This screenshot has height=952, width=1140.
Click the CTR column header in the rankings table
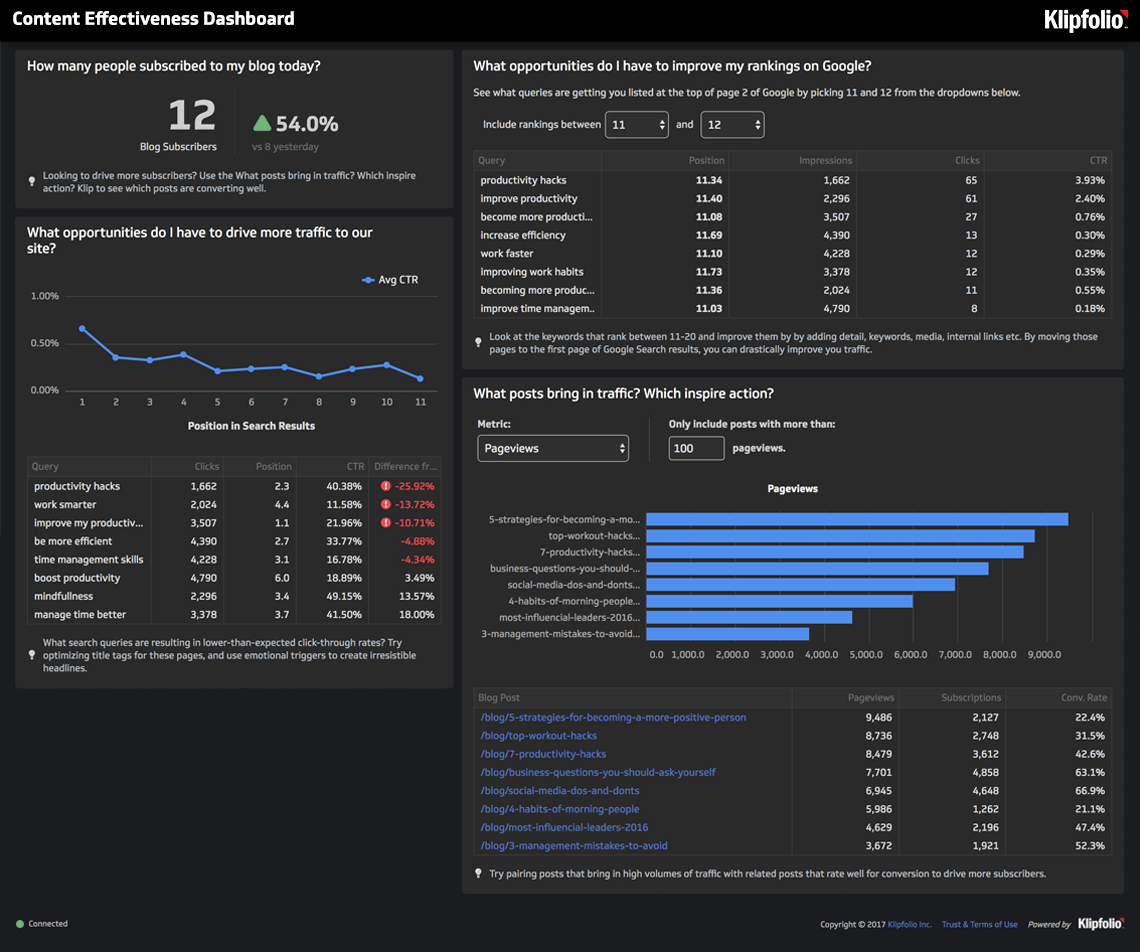[1098, 160]
